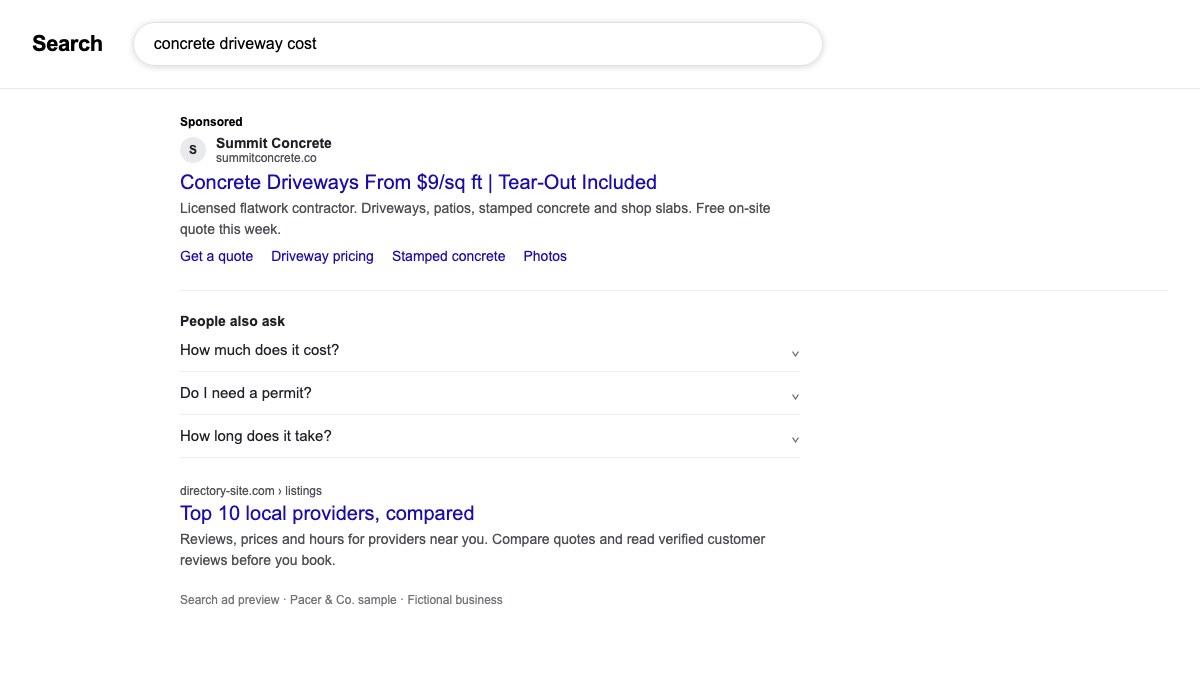Screen dimensions: 1200x700
Task: Click the "summitconcrete.co" display URL
Action: tap(266, 158)
